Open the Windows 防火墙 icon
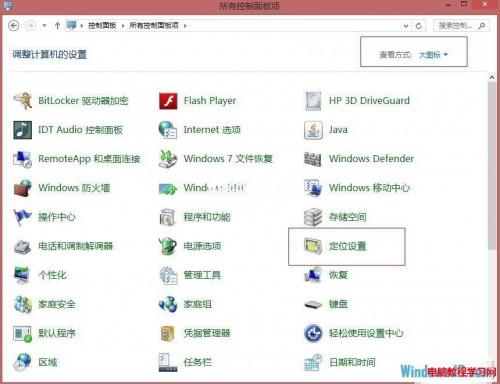This screenshot has width=500, height=384. click(x=22, y=188)
